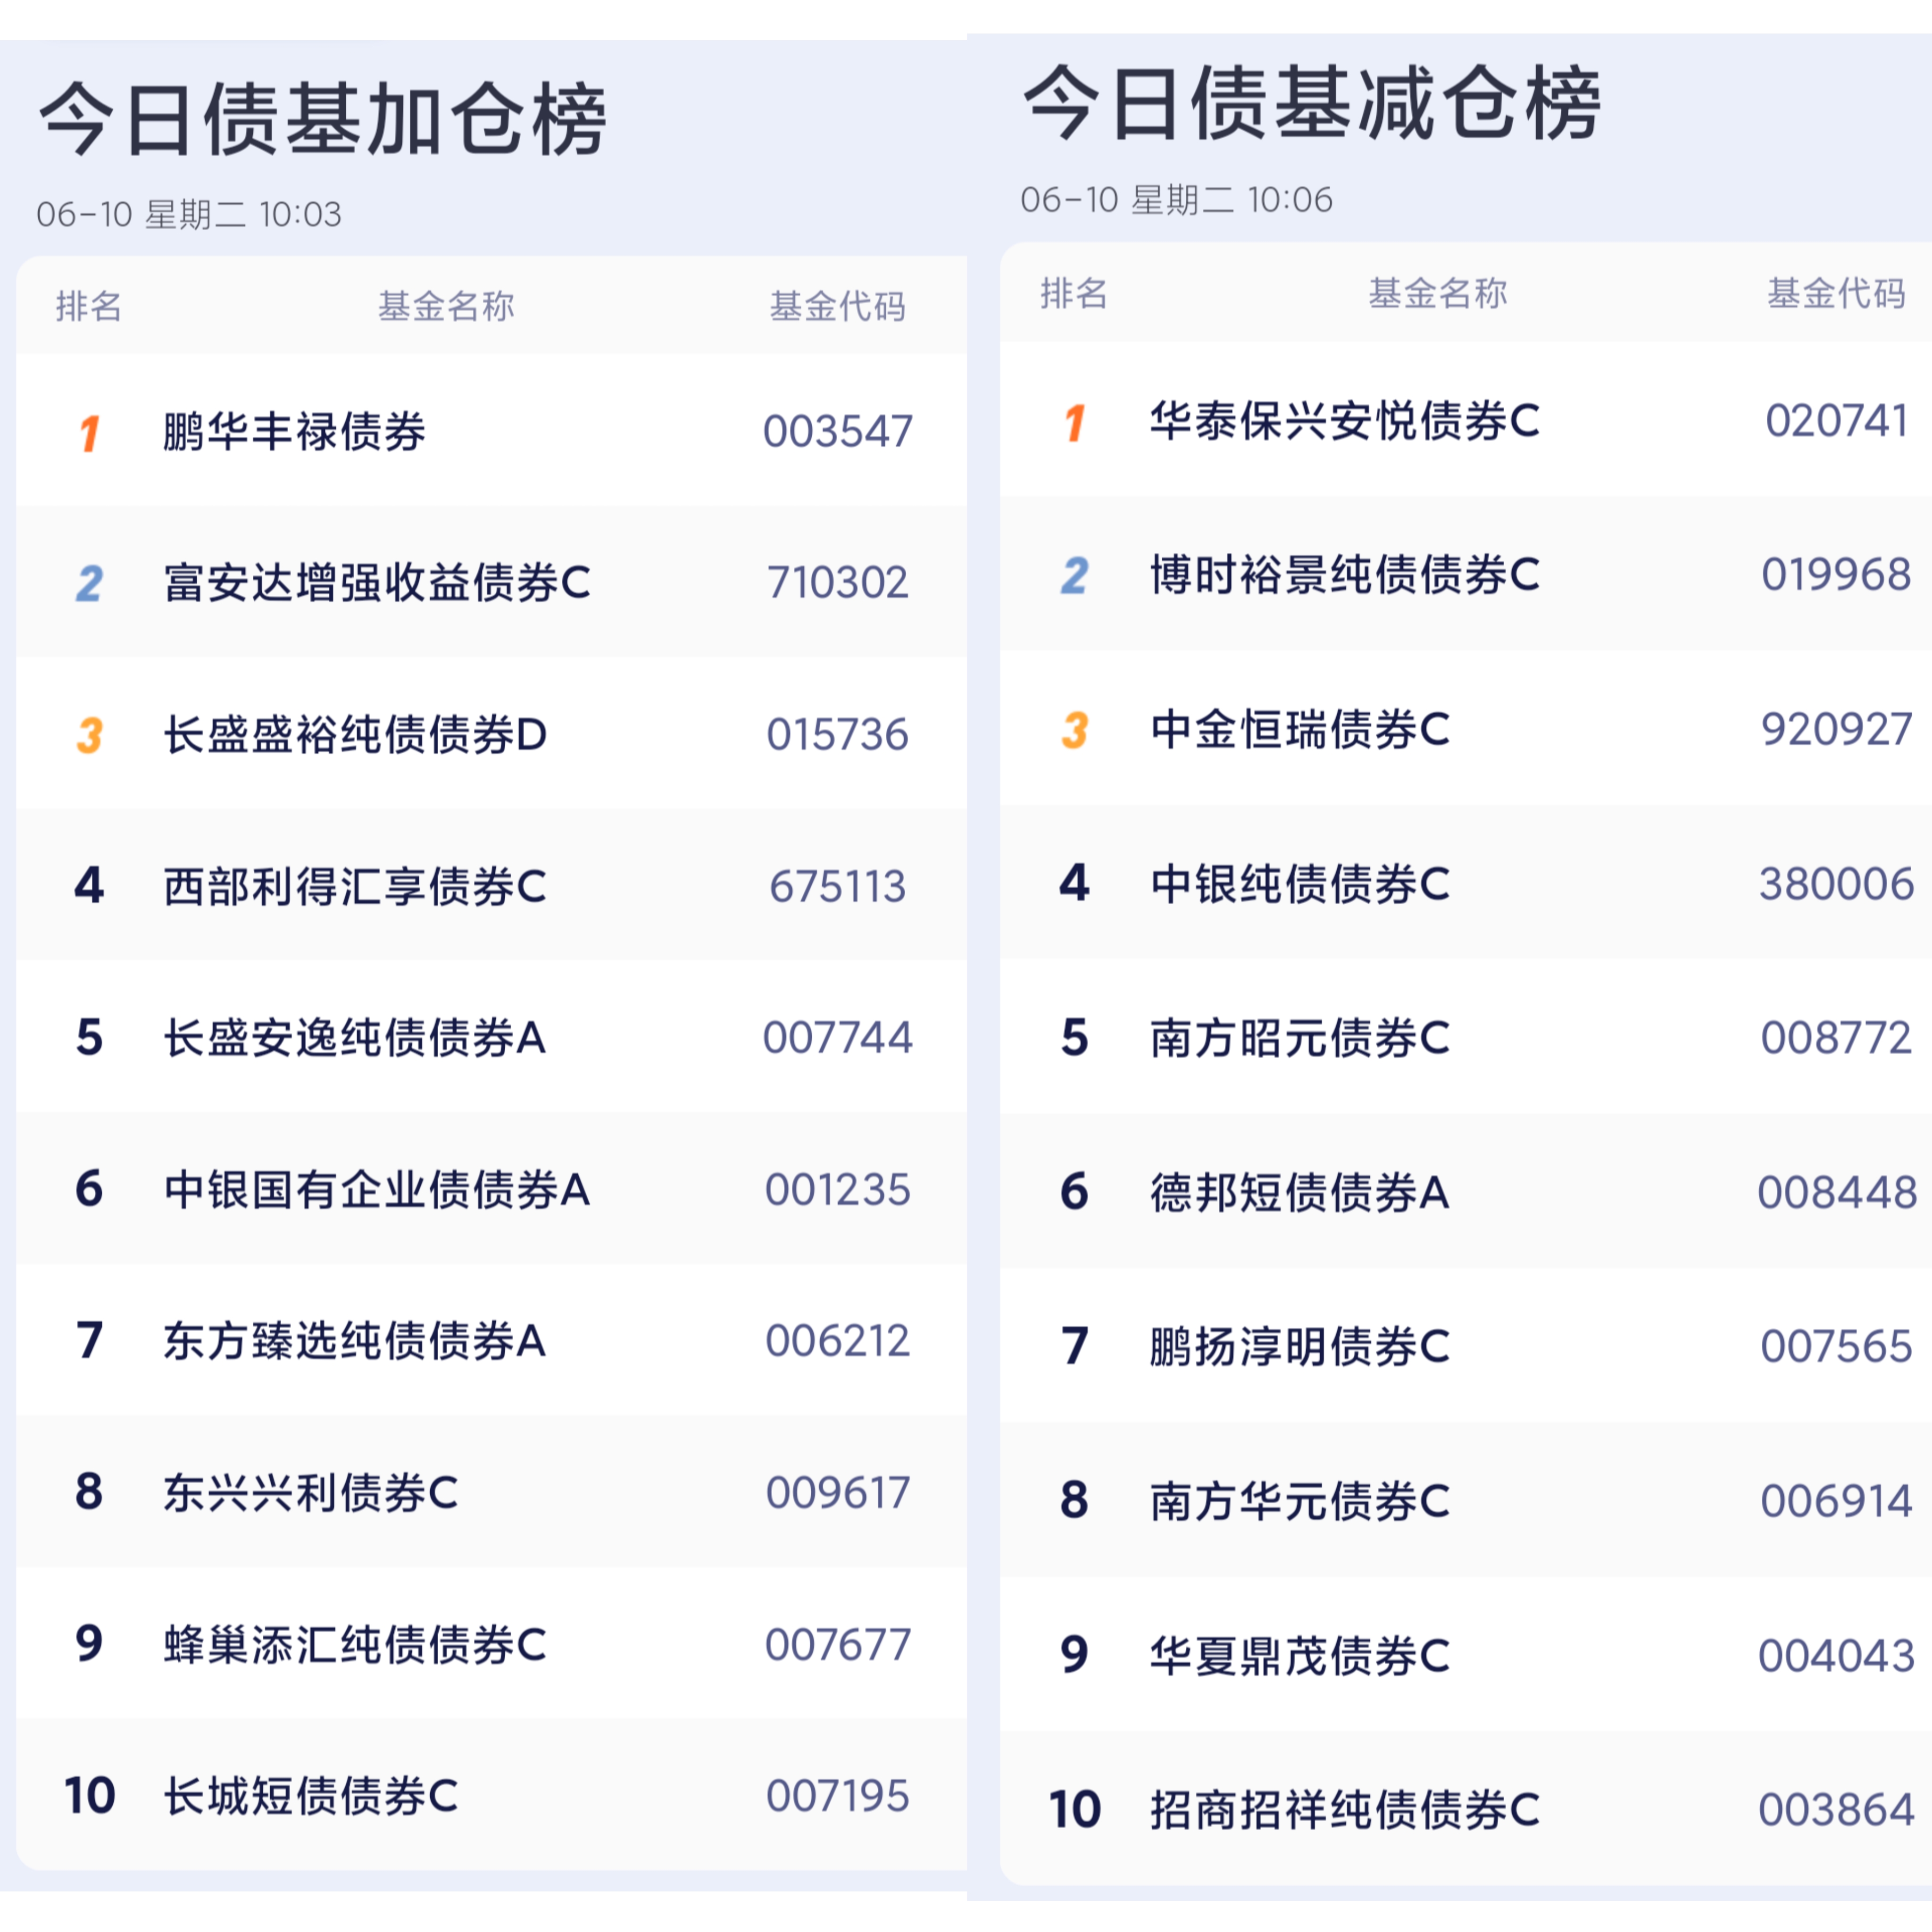Click the blue rank 2 badge beside 富安达增强收益债券C

point(89,583)
